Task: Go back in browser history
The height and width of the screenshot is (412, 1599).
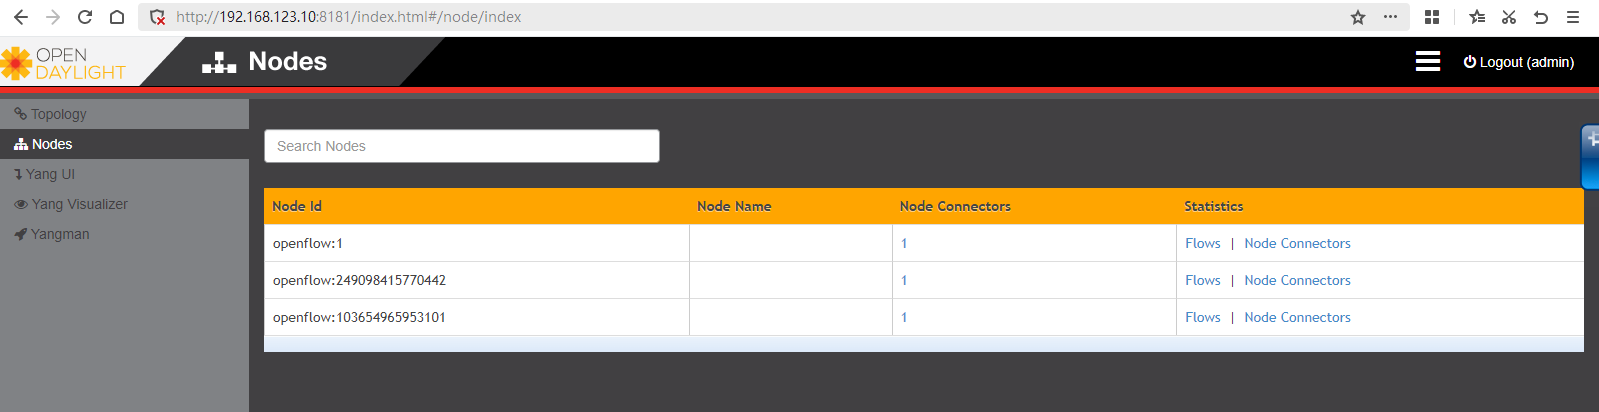Action: tap(21, 17)
